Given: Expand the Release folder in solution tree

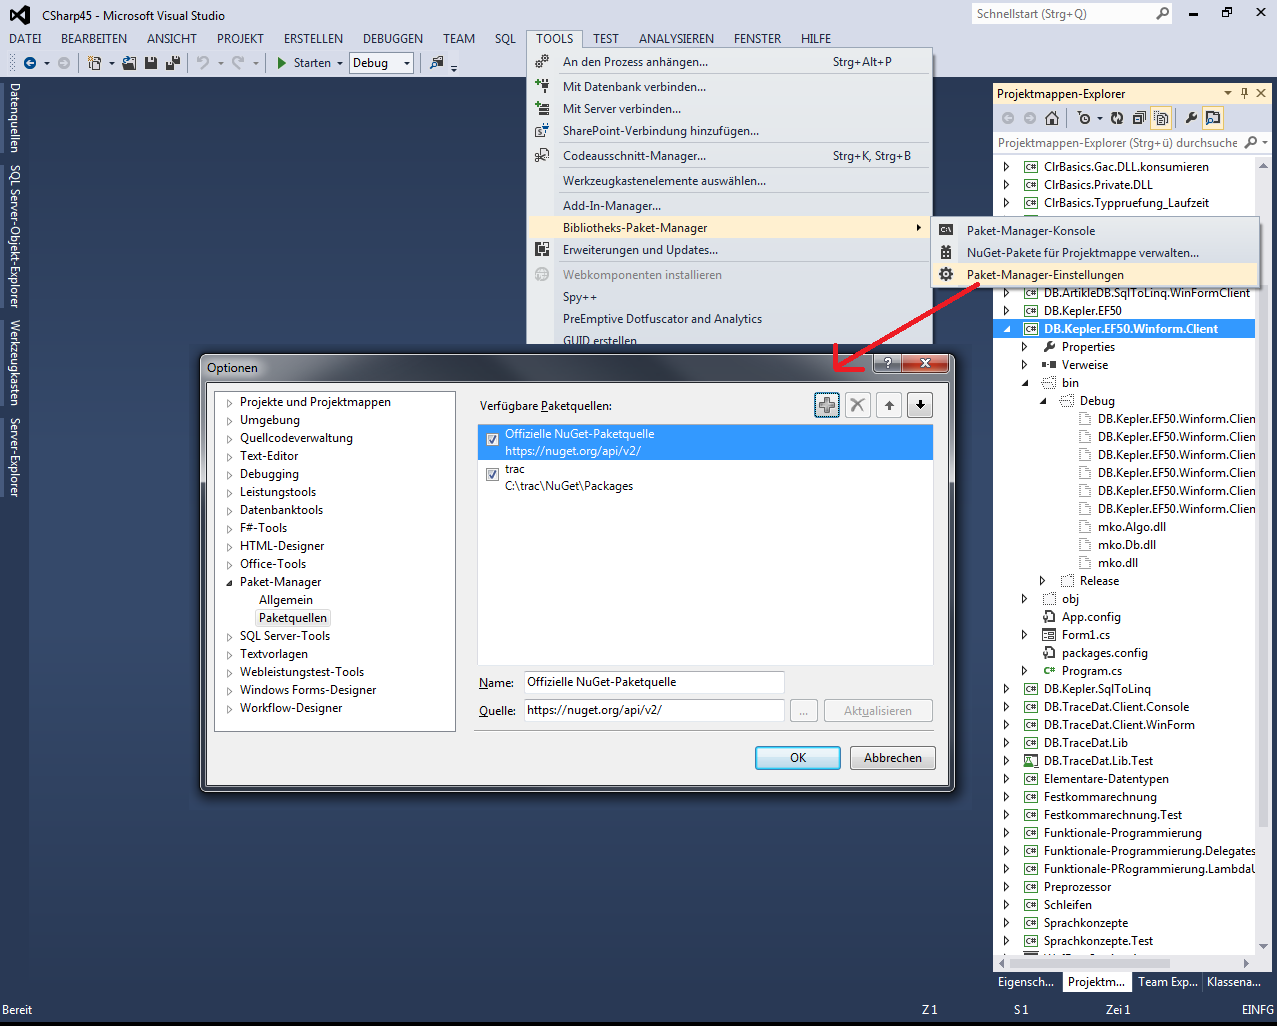Looking at the screenshot, I should [1042, 581].
